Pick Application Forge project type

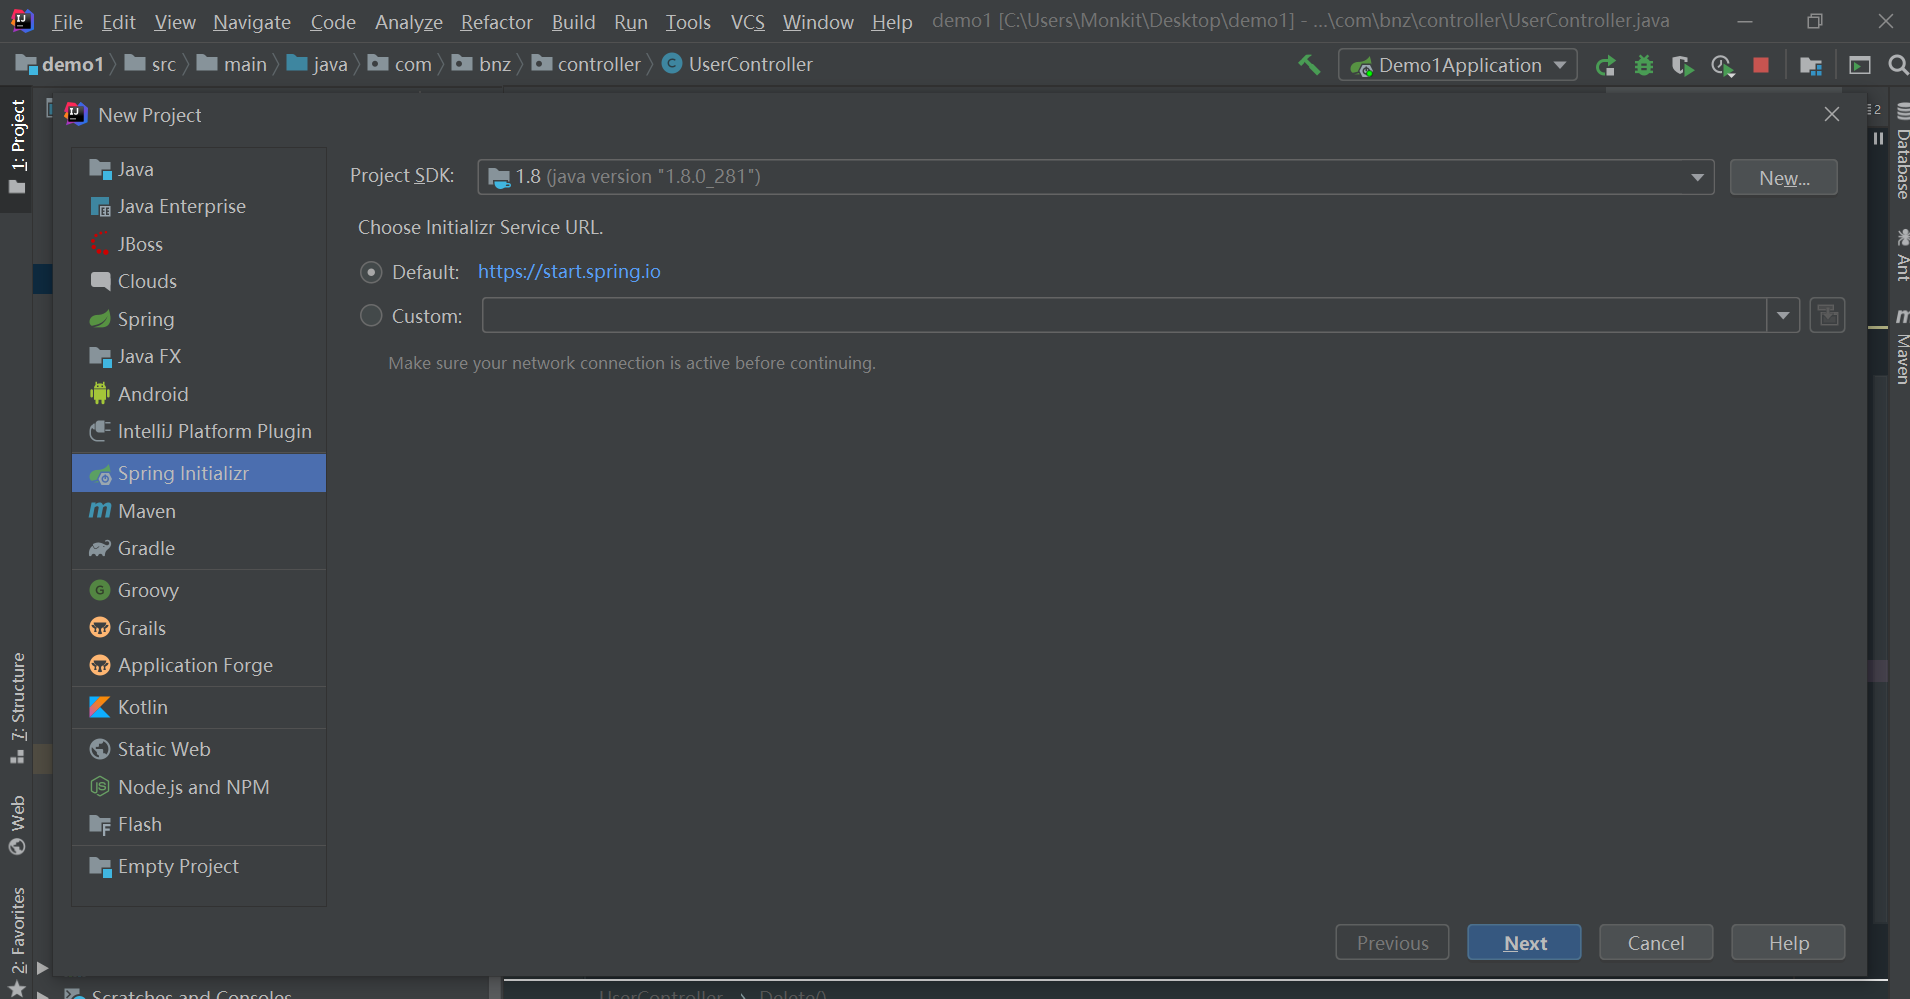click(199, 665)
